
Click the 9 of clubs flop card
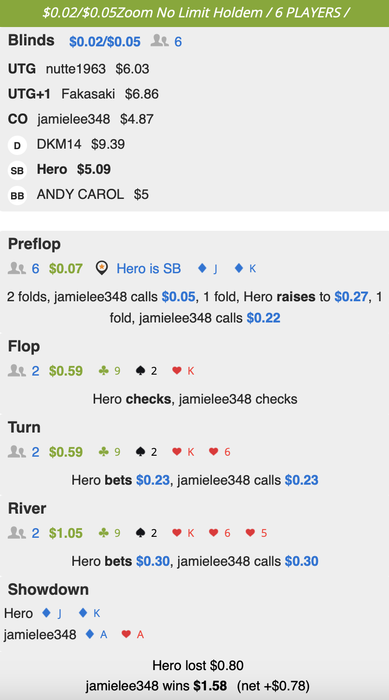pos(110,371)
